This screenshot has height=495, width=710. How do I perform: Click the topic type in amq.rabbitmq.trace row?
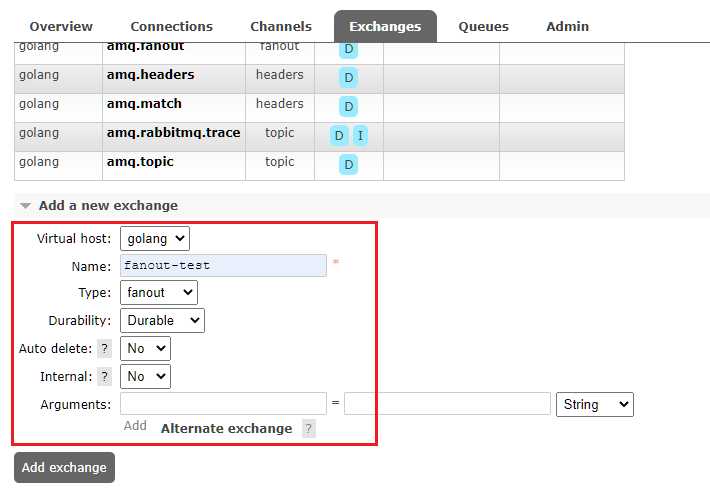280,133
